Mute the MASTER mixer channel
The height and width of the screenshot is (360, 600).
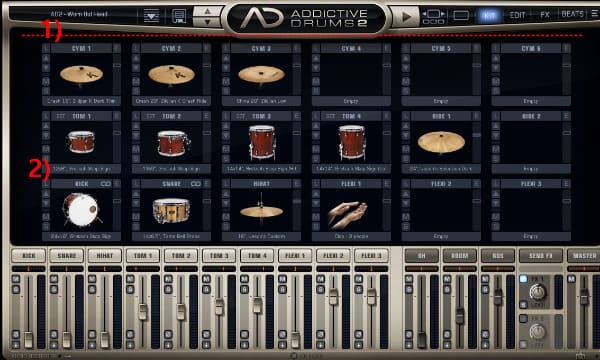point(571,279)
